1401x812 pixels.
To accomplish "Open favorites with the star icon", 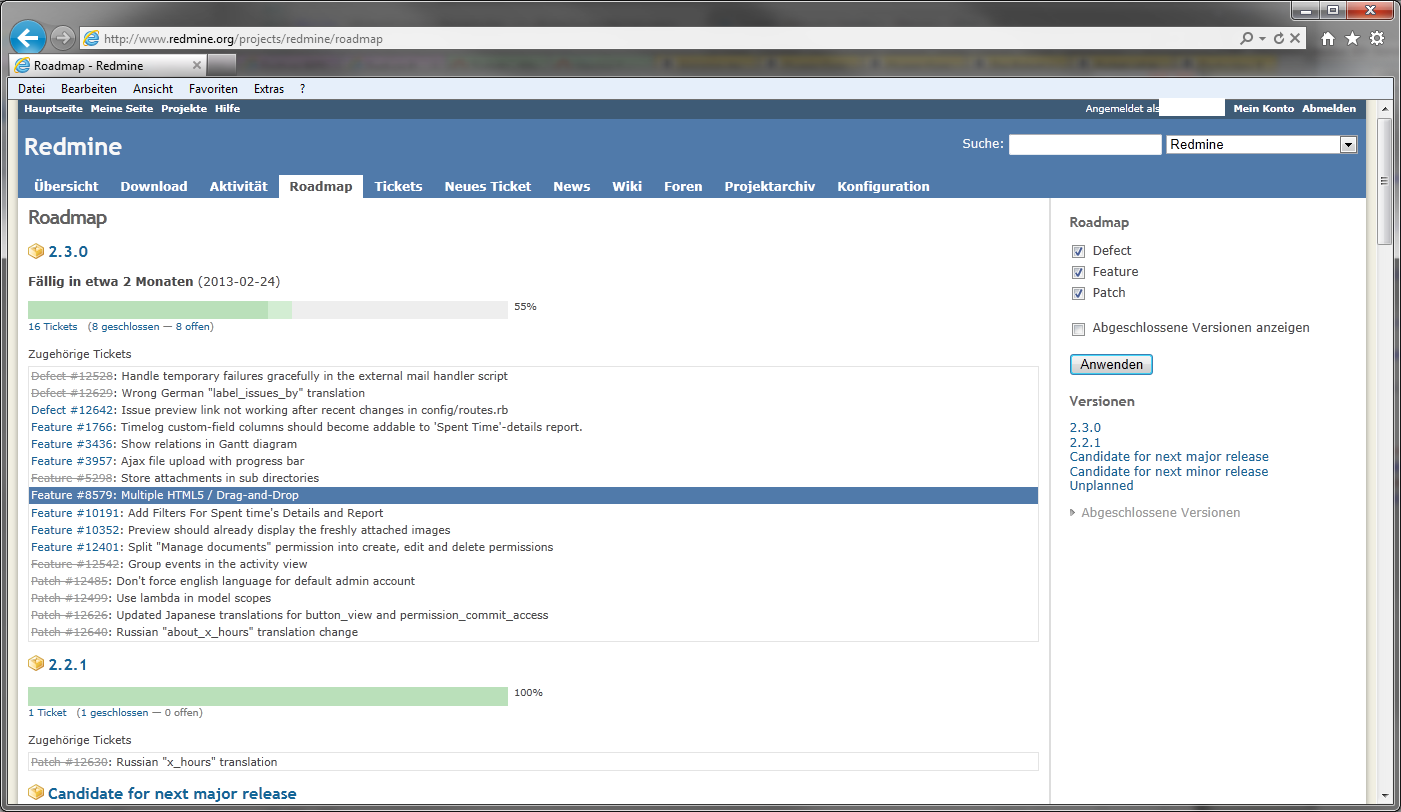I will (1352, 38).
